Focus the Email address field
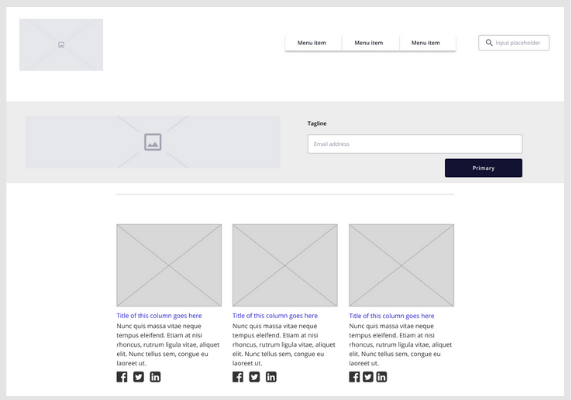571x400 pixels. click(415, 144)
